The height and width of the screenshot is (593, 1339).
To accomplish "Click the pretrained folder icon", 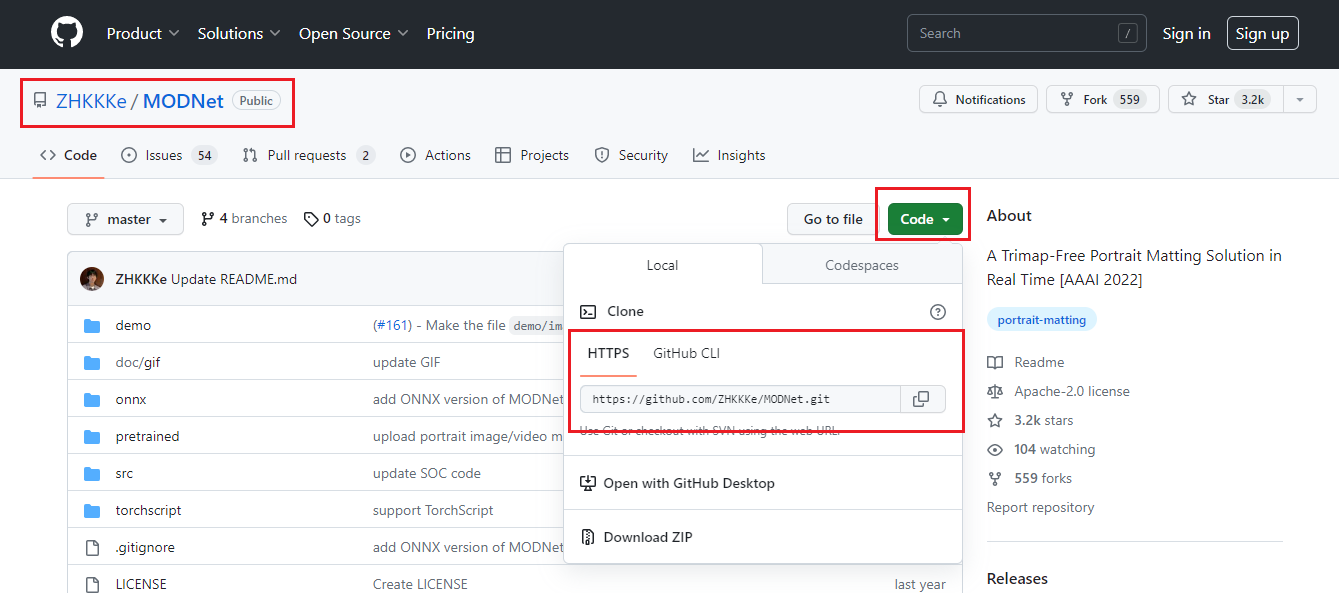I will (92, 436).
